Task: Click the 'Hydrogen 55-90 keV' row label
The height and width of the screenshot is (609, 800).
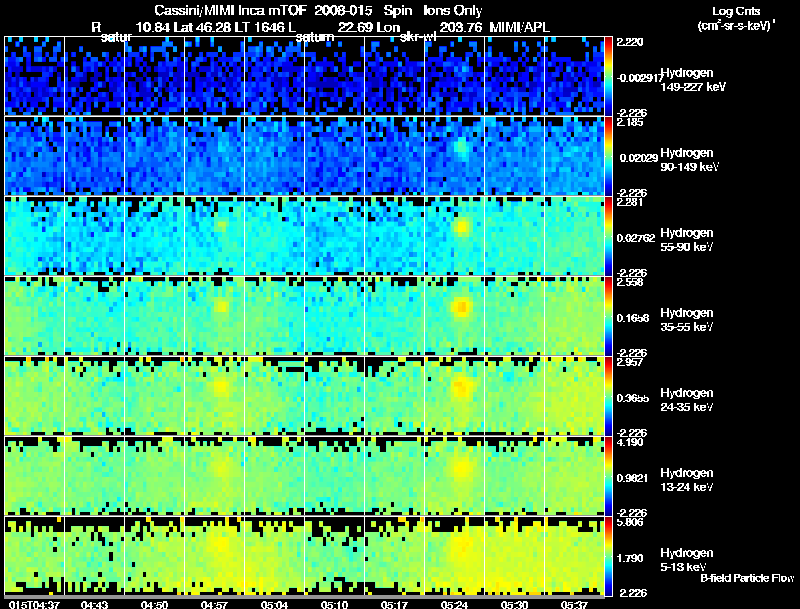Action: (687, 240)
